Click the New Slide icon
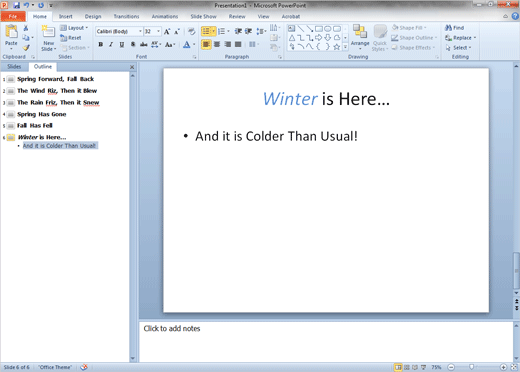This screenshot has width=520, height=372. (x=48, y=32)
